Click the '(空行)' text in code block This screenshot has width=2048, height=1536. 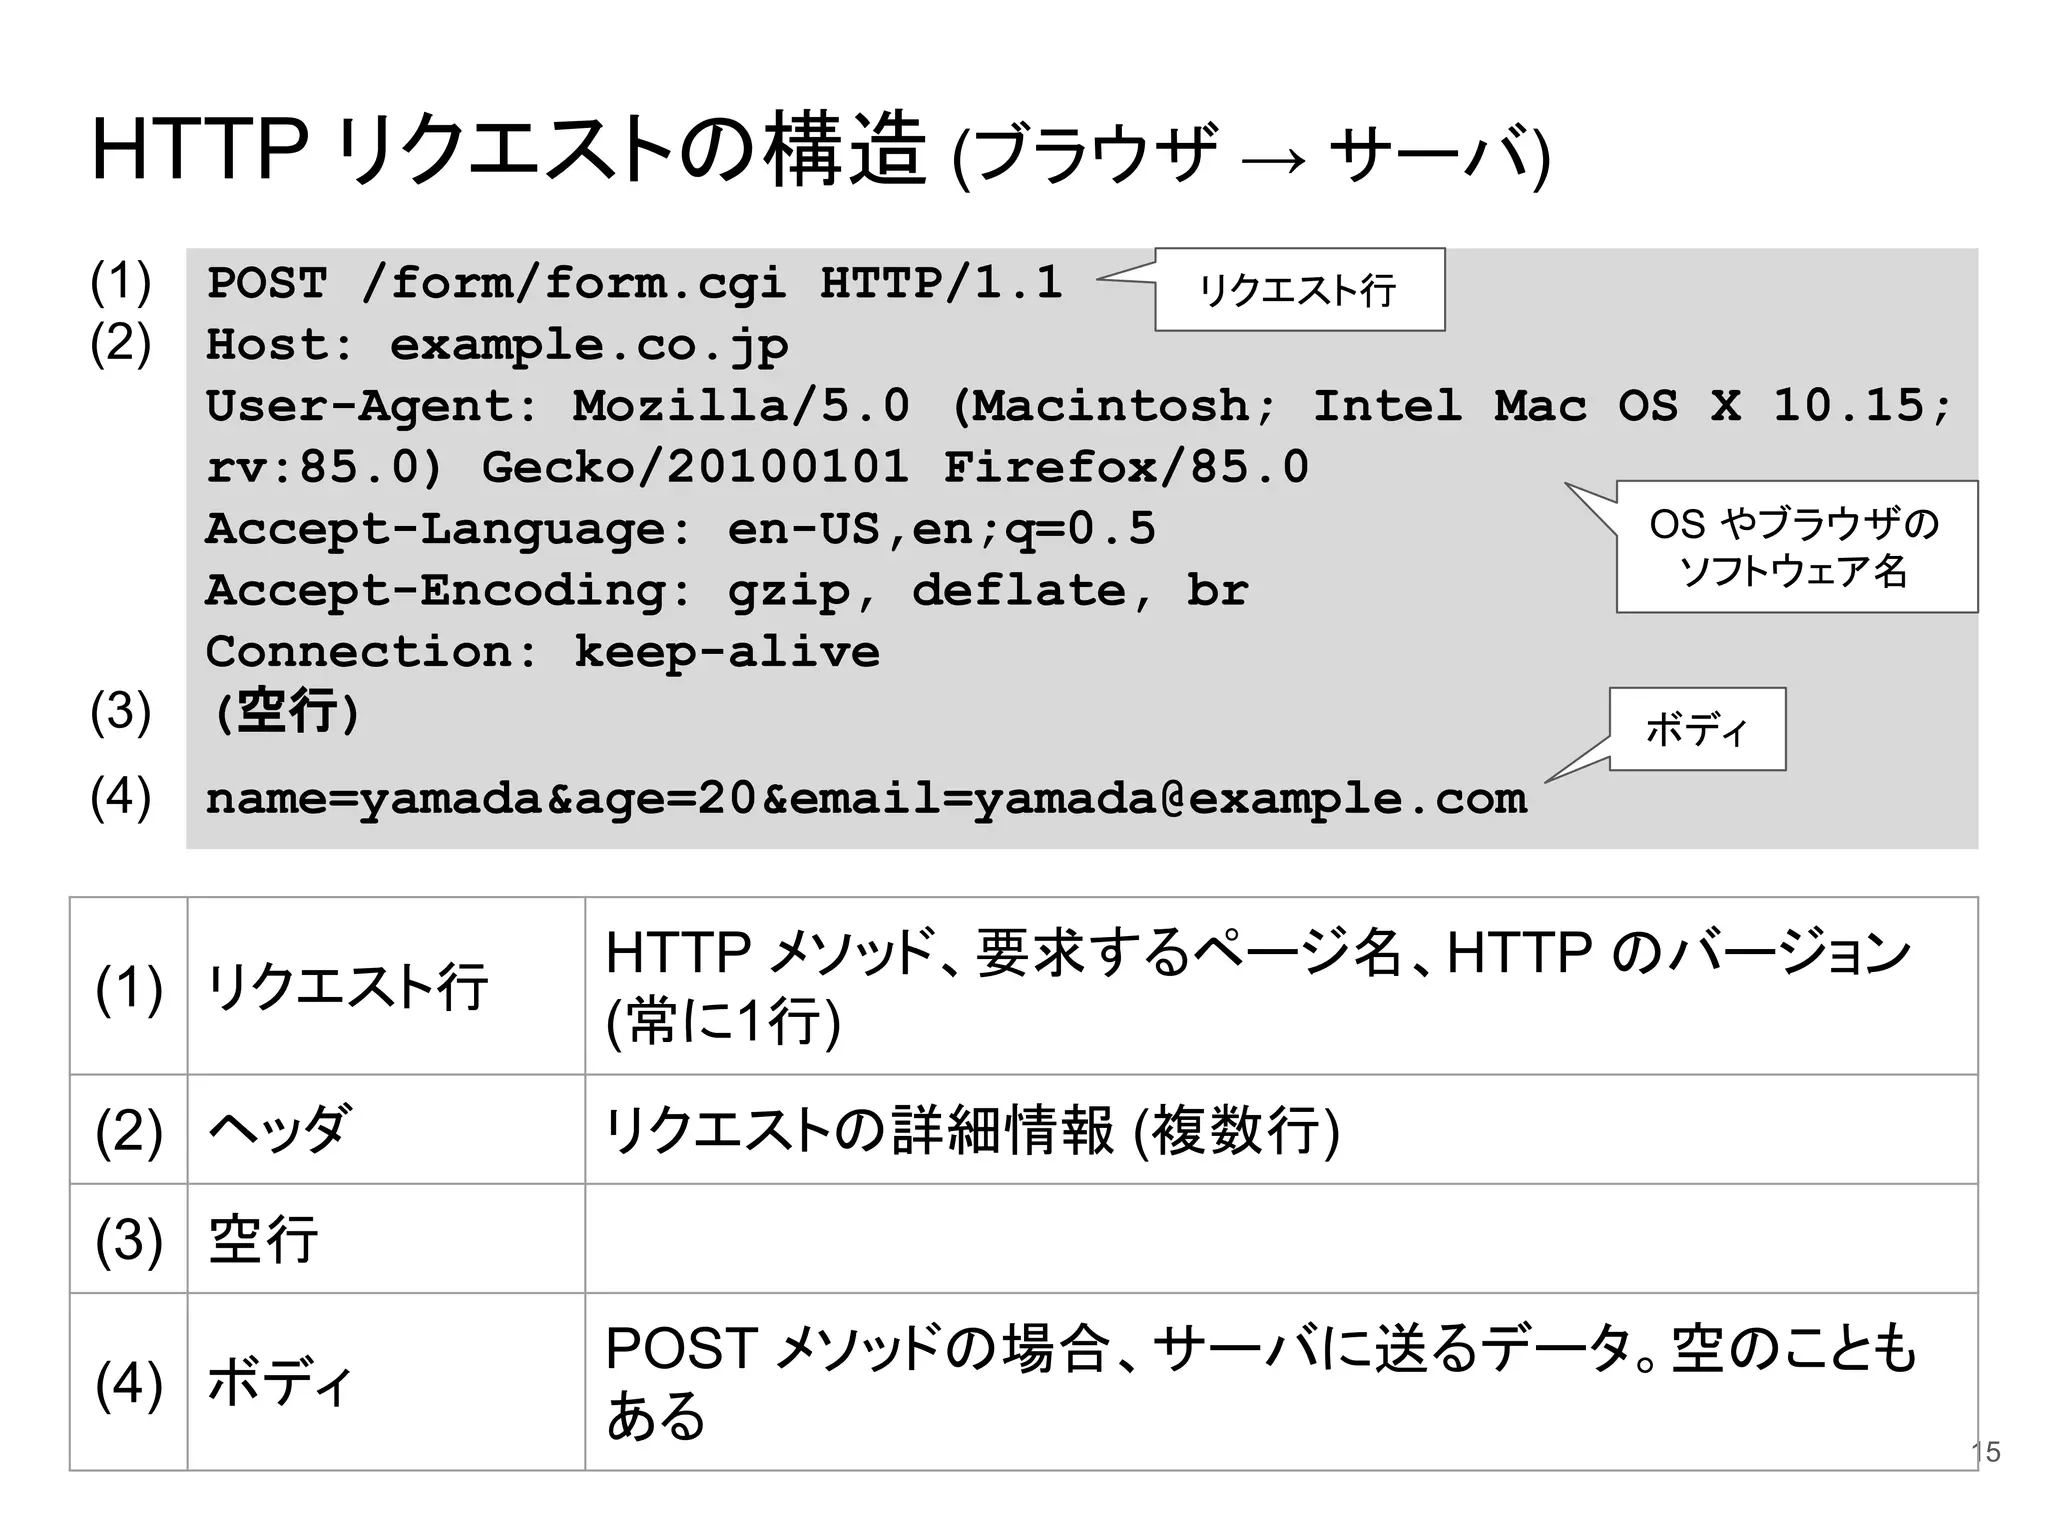coord(287,712)
